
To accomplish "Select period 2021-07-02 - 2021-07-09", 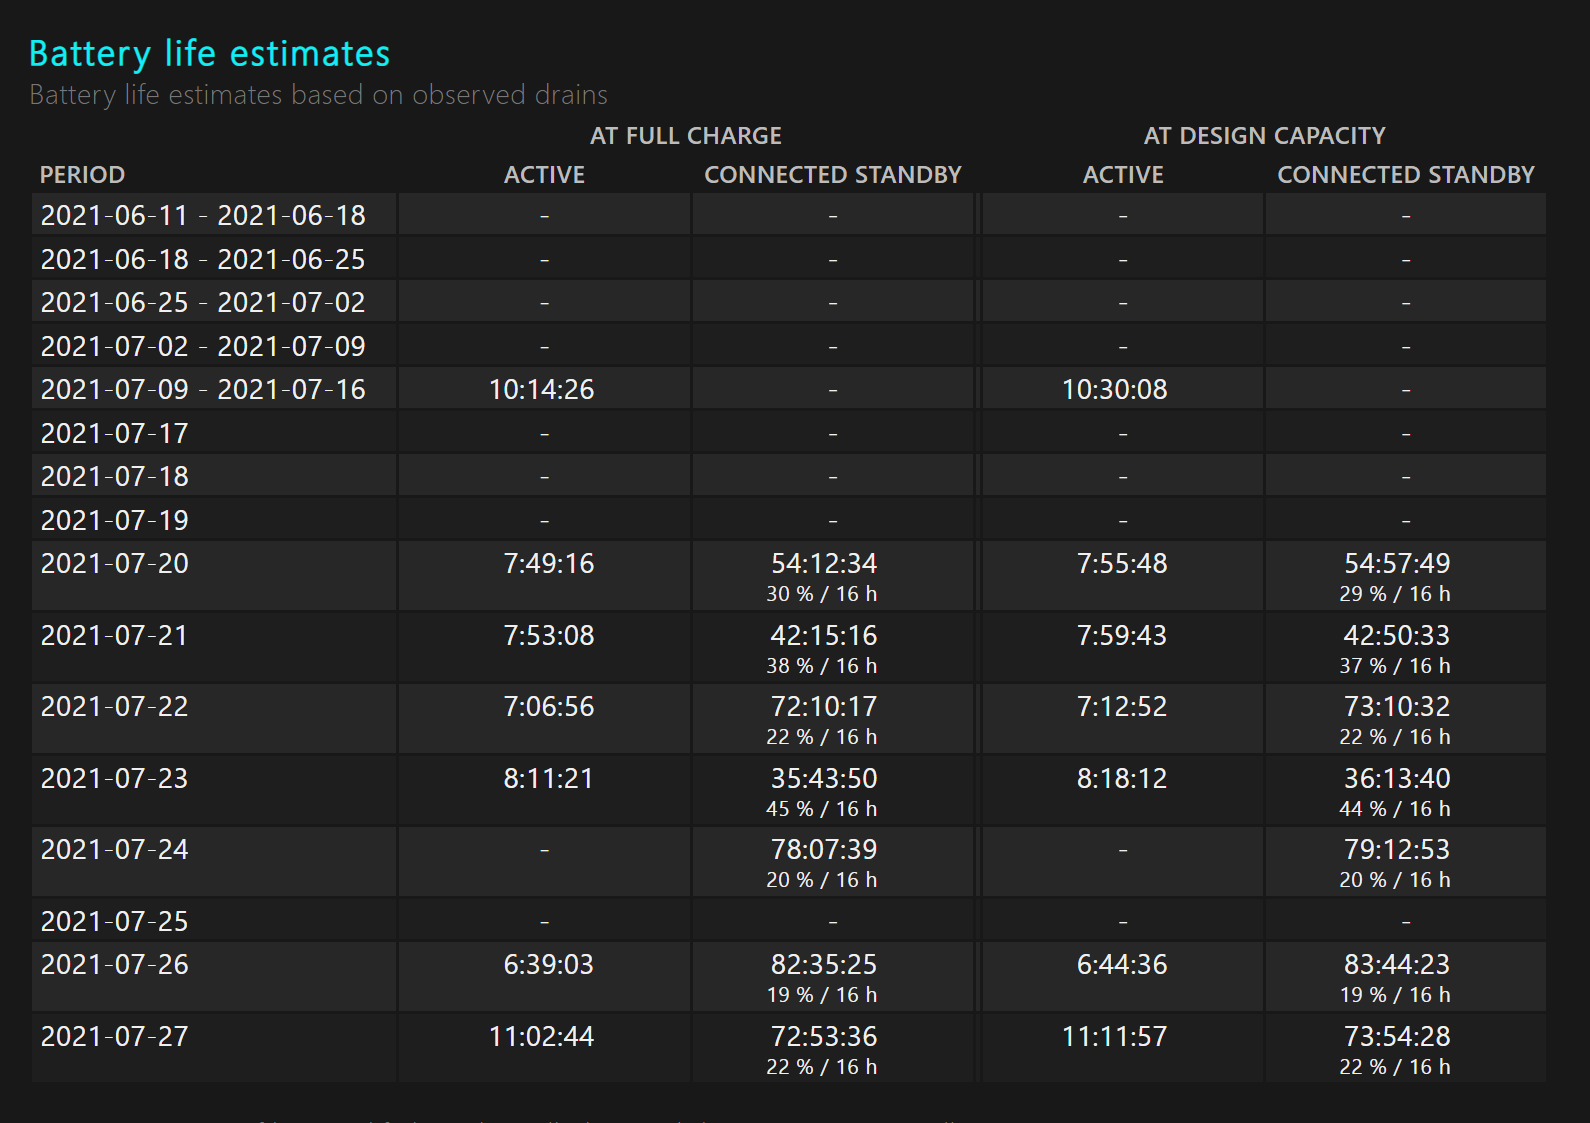I will [x=203, y=347].
